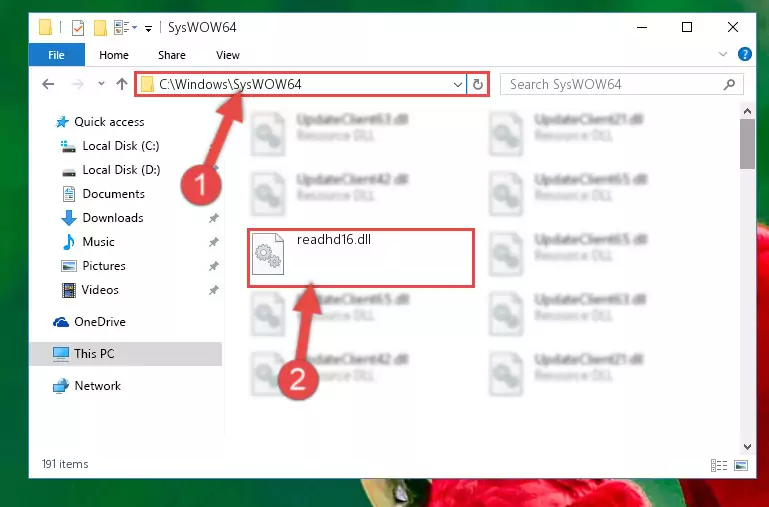Click the Back navigation arrow
Screen dimensions: 769x507
click(x=48, y=84)
